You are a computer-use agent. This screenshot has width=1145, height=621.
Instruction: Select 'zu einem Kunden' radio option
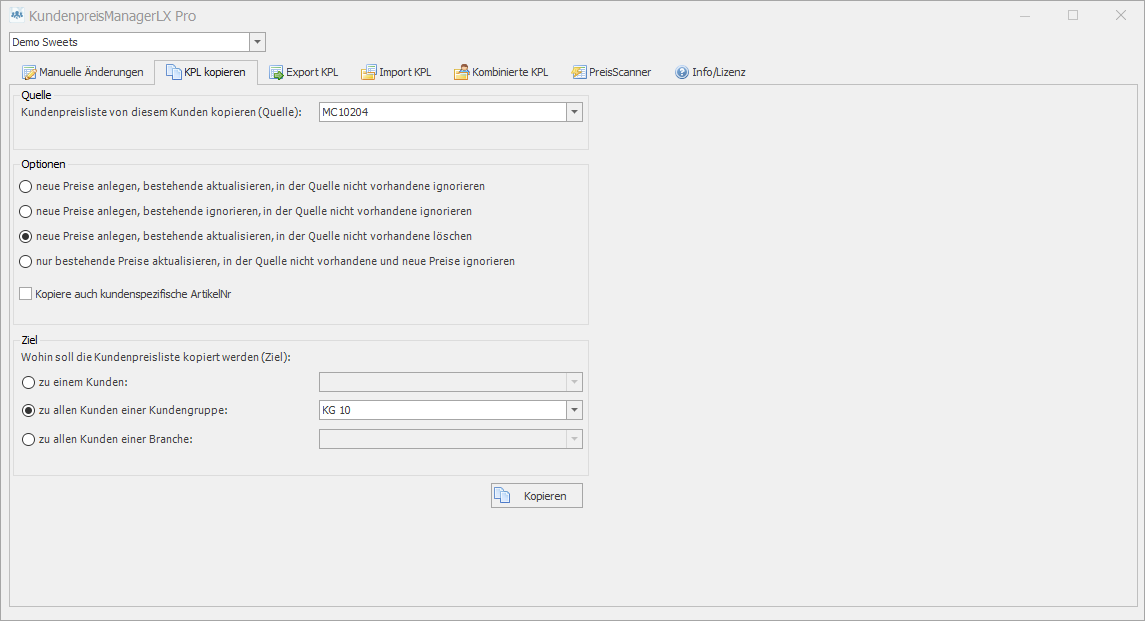coord(27,382)
